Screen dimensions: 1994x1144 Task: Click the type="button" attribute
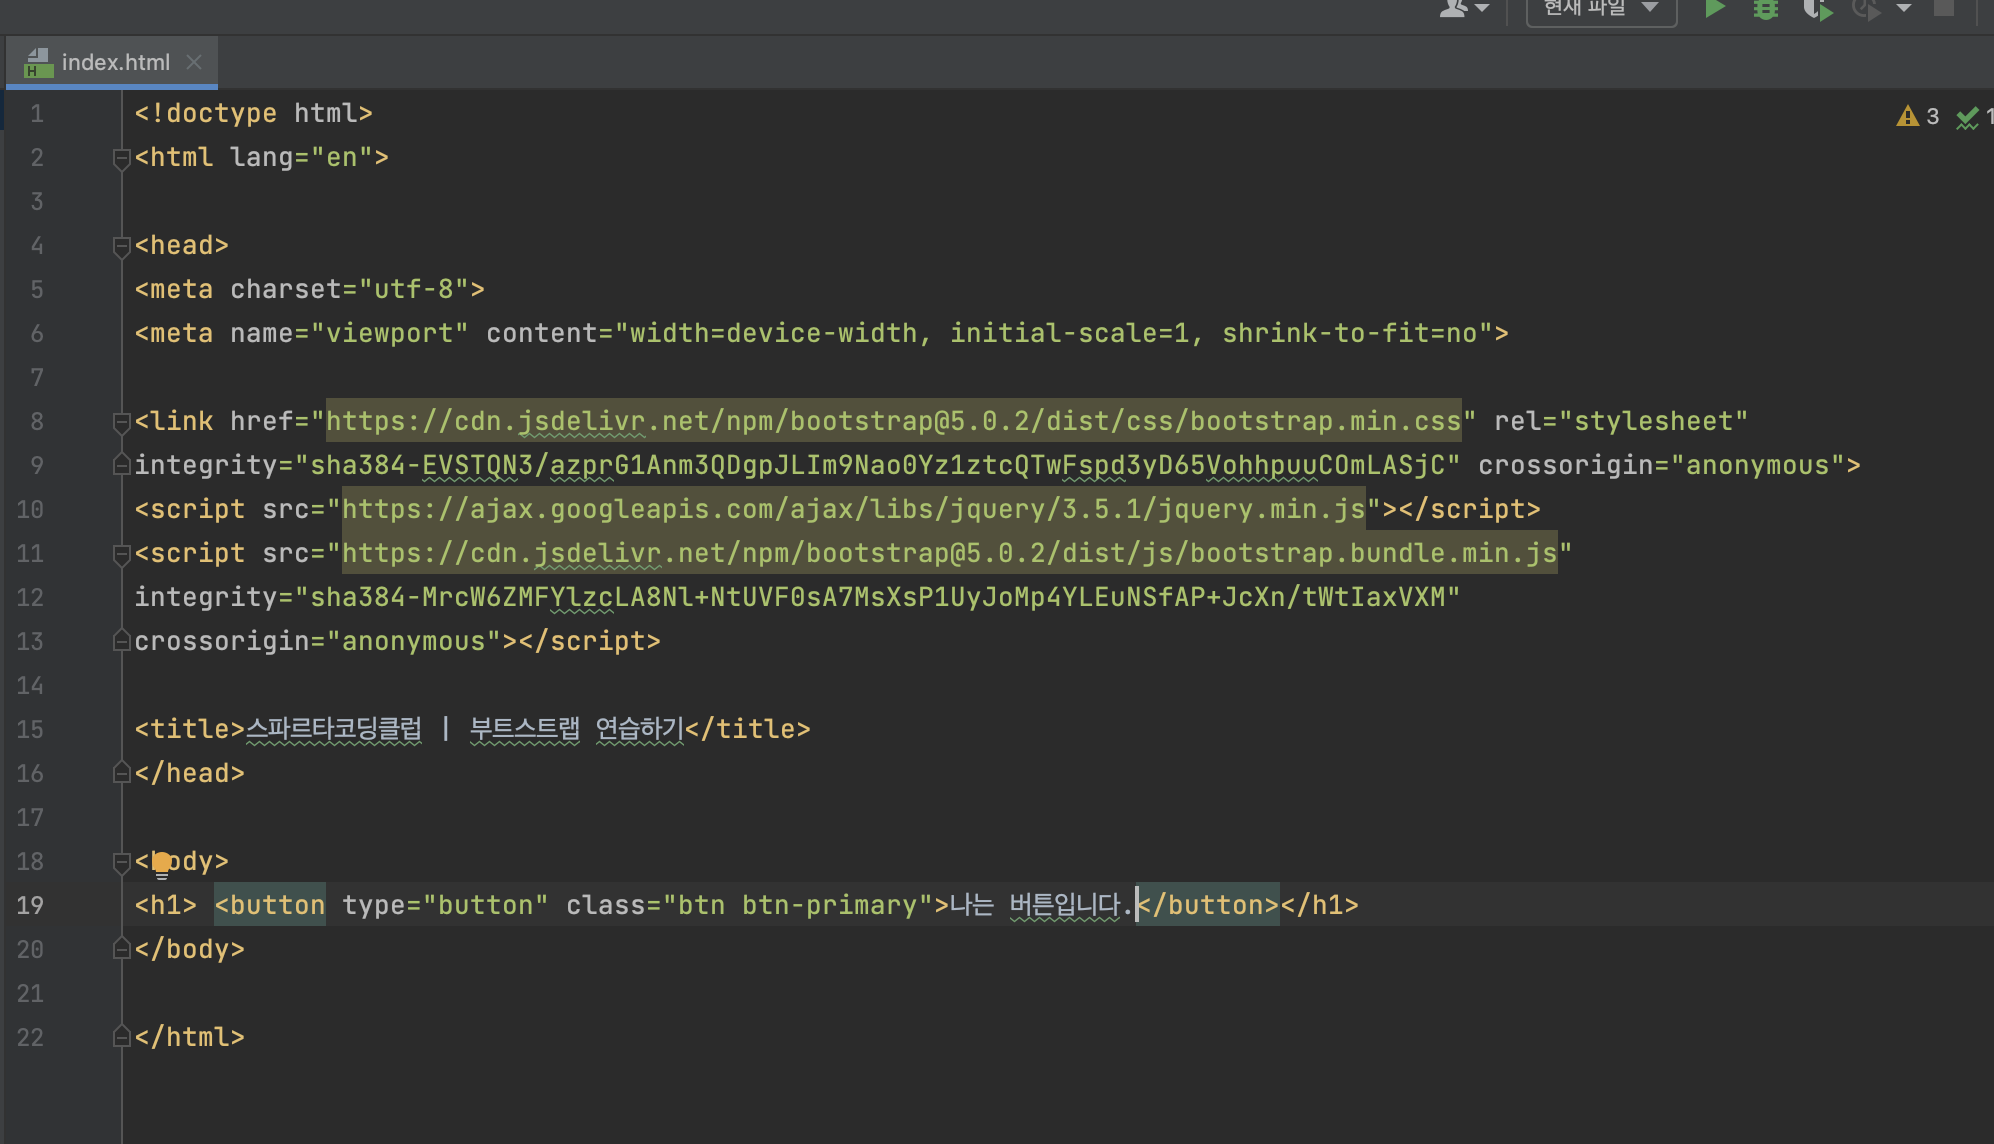(x=445, y=905)
